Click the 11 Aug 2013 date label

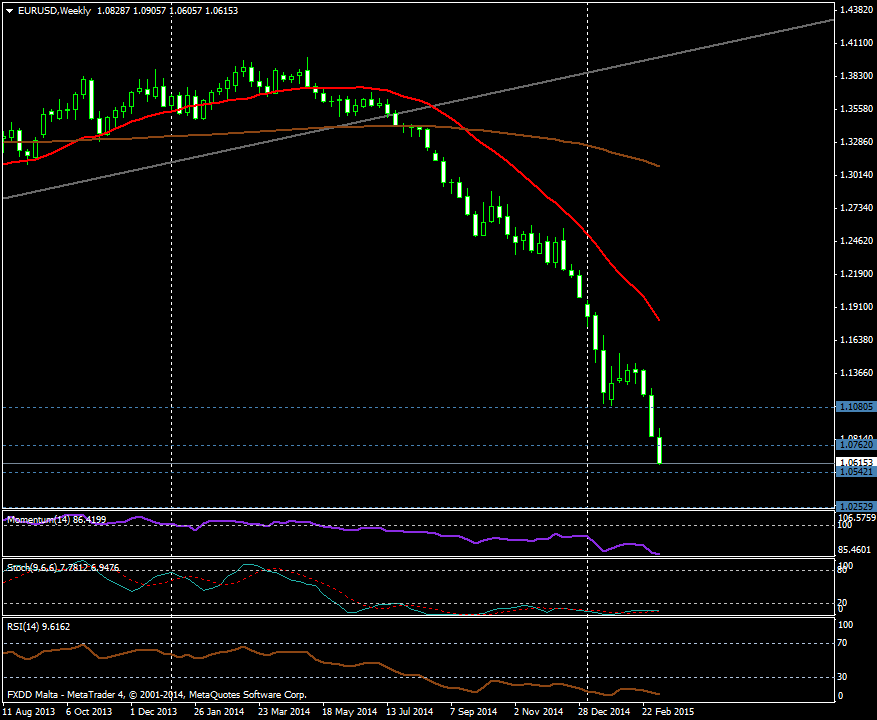(30, 712)
